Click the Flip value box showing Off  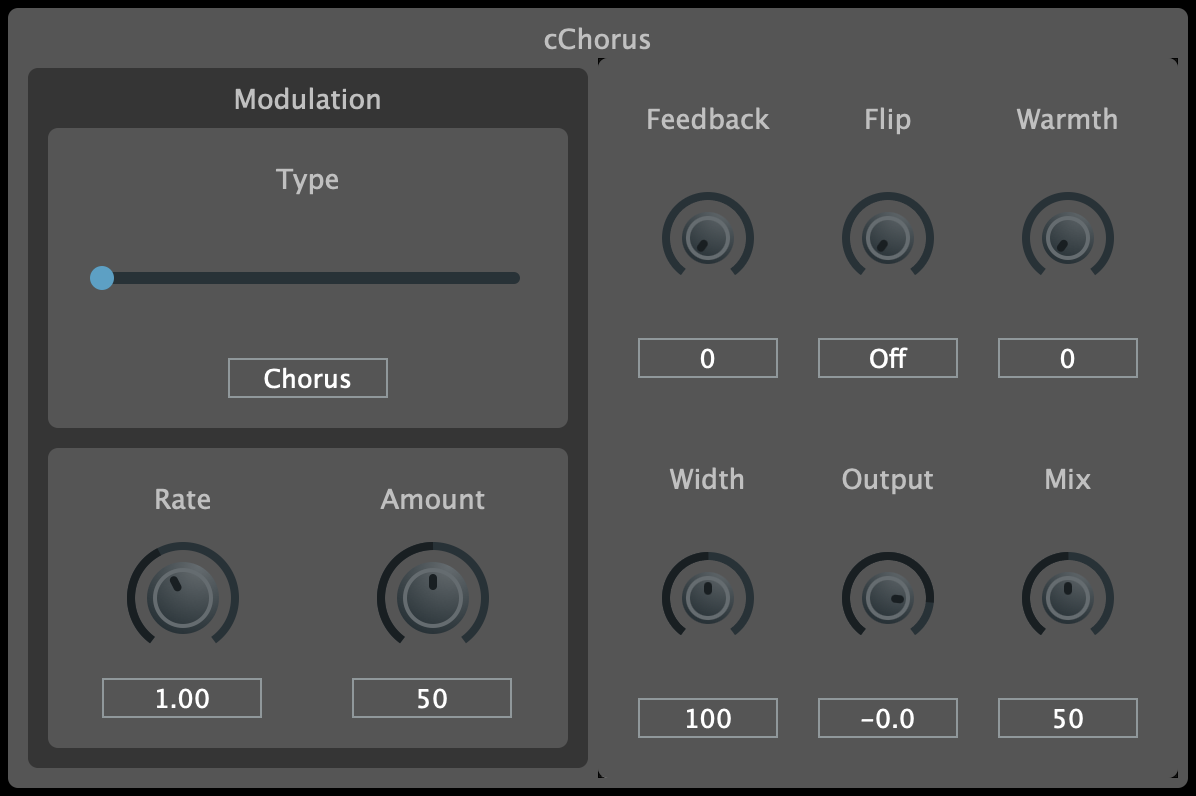tap(888, 358)
